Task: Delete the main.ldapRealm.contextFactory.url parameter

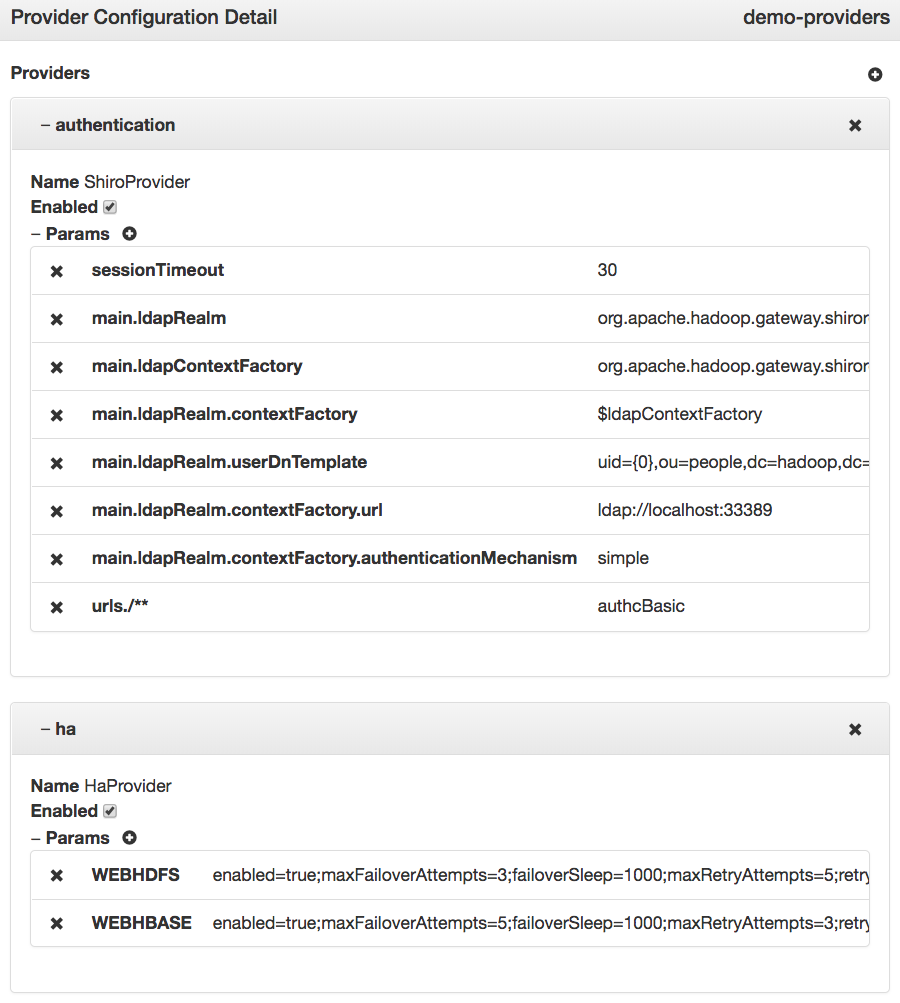Action: pos(56,510)
